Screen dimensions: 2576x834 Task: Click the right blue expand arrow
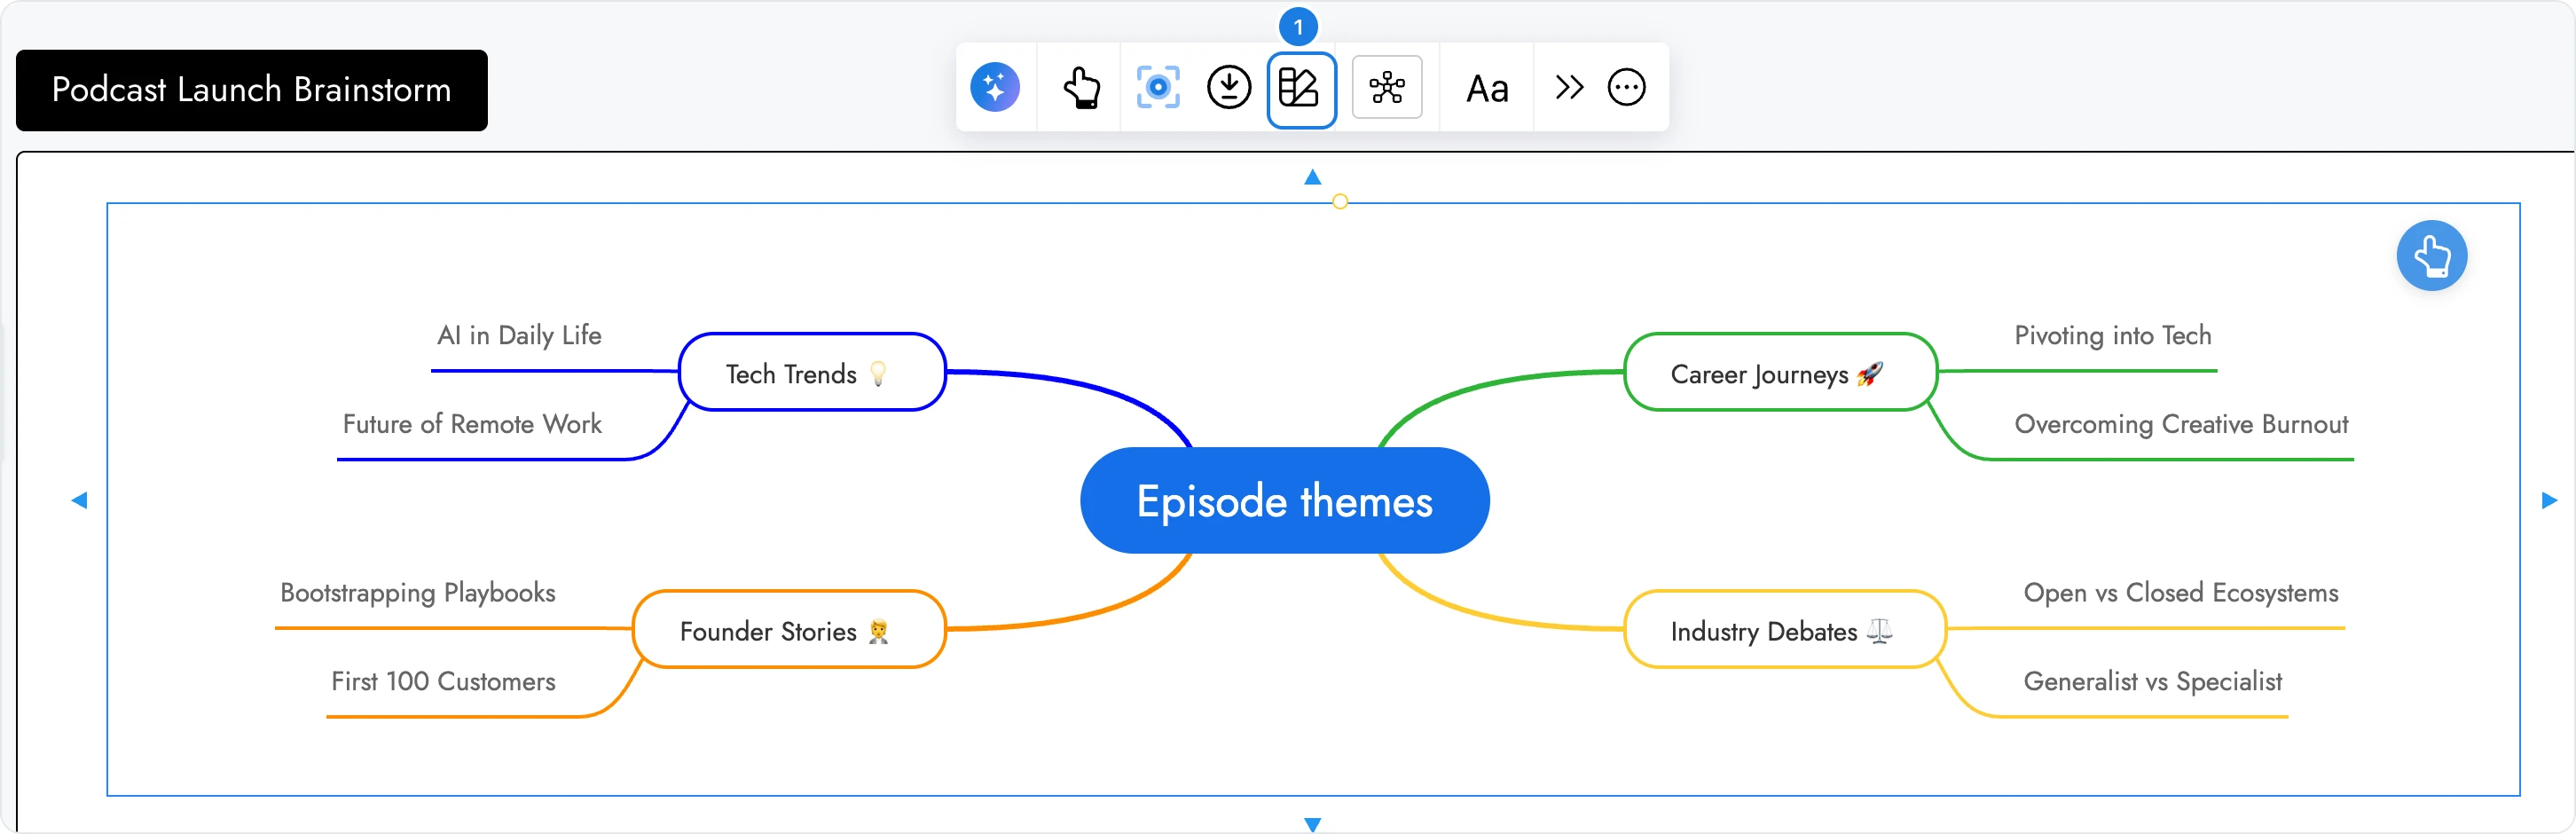[2549, 500]
